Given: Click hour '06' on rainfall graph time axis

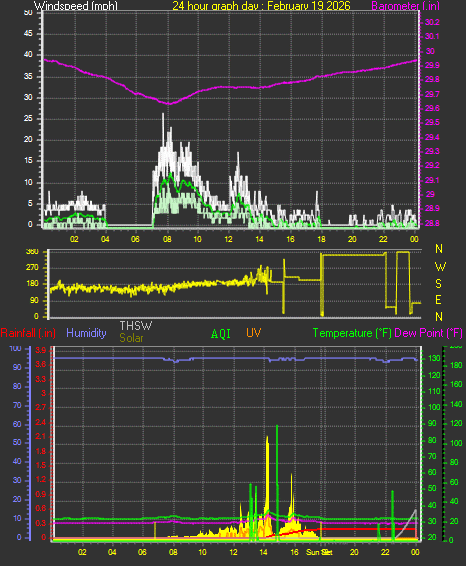Looking at the screenshot, I should pyautogui.click(x=142, y=552).
